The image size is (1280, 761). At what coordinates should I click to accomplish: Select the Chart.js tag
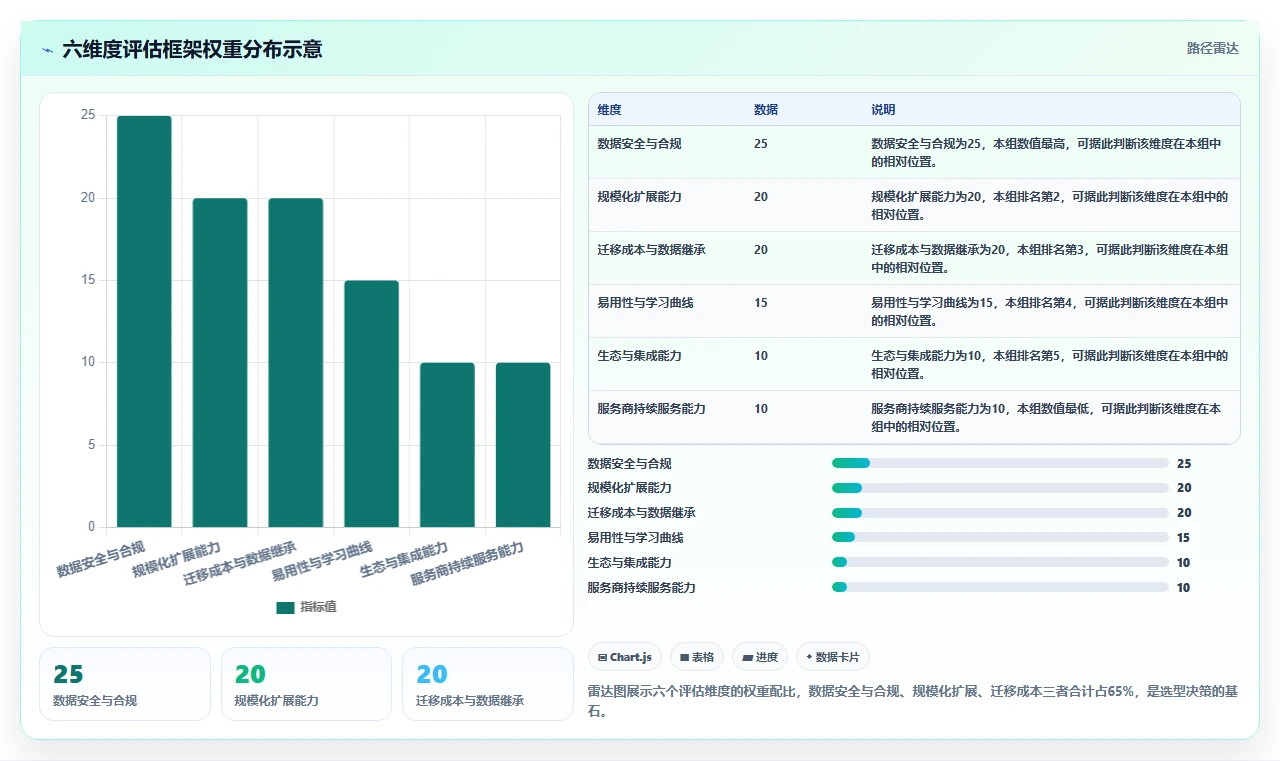(x=625, y=657)
